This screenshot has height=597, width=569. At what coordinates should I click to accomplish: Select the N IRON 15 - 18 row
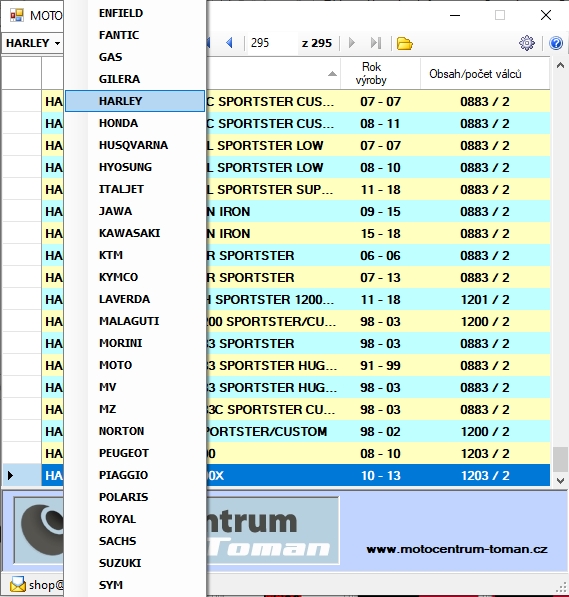tap(295, 233)
